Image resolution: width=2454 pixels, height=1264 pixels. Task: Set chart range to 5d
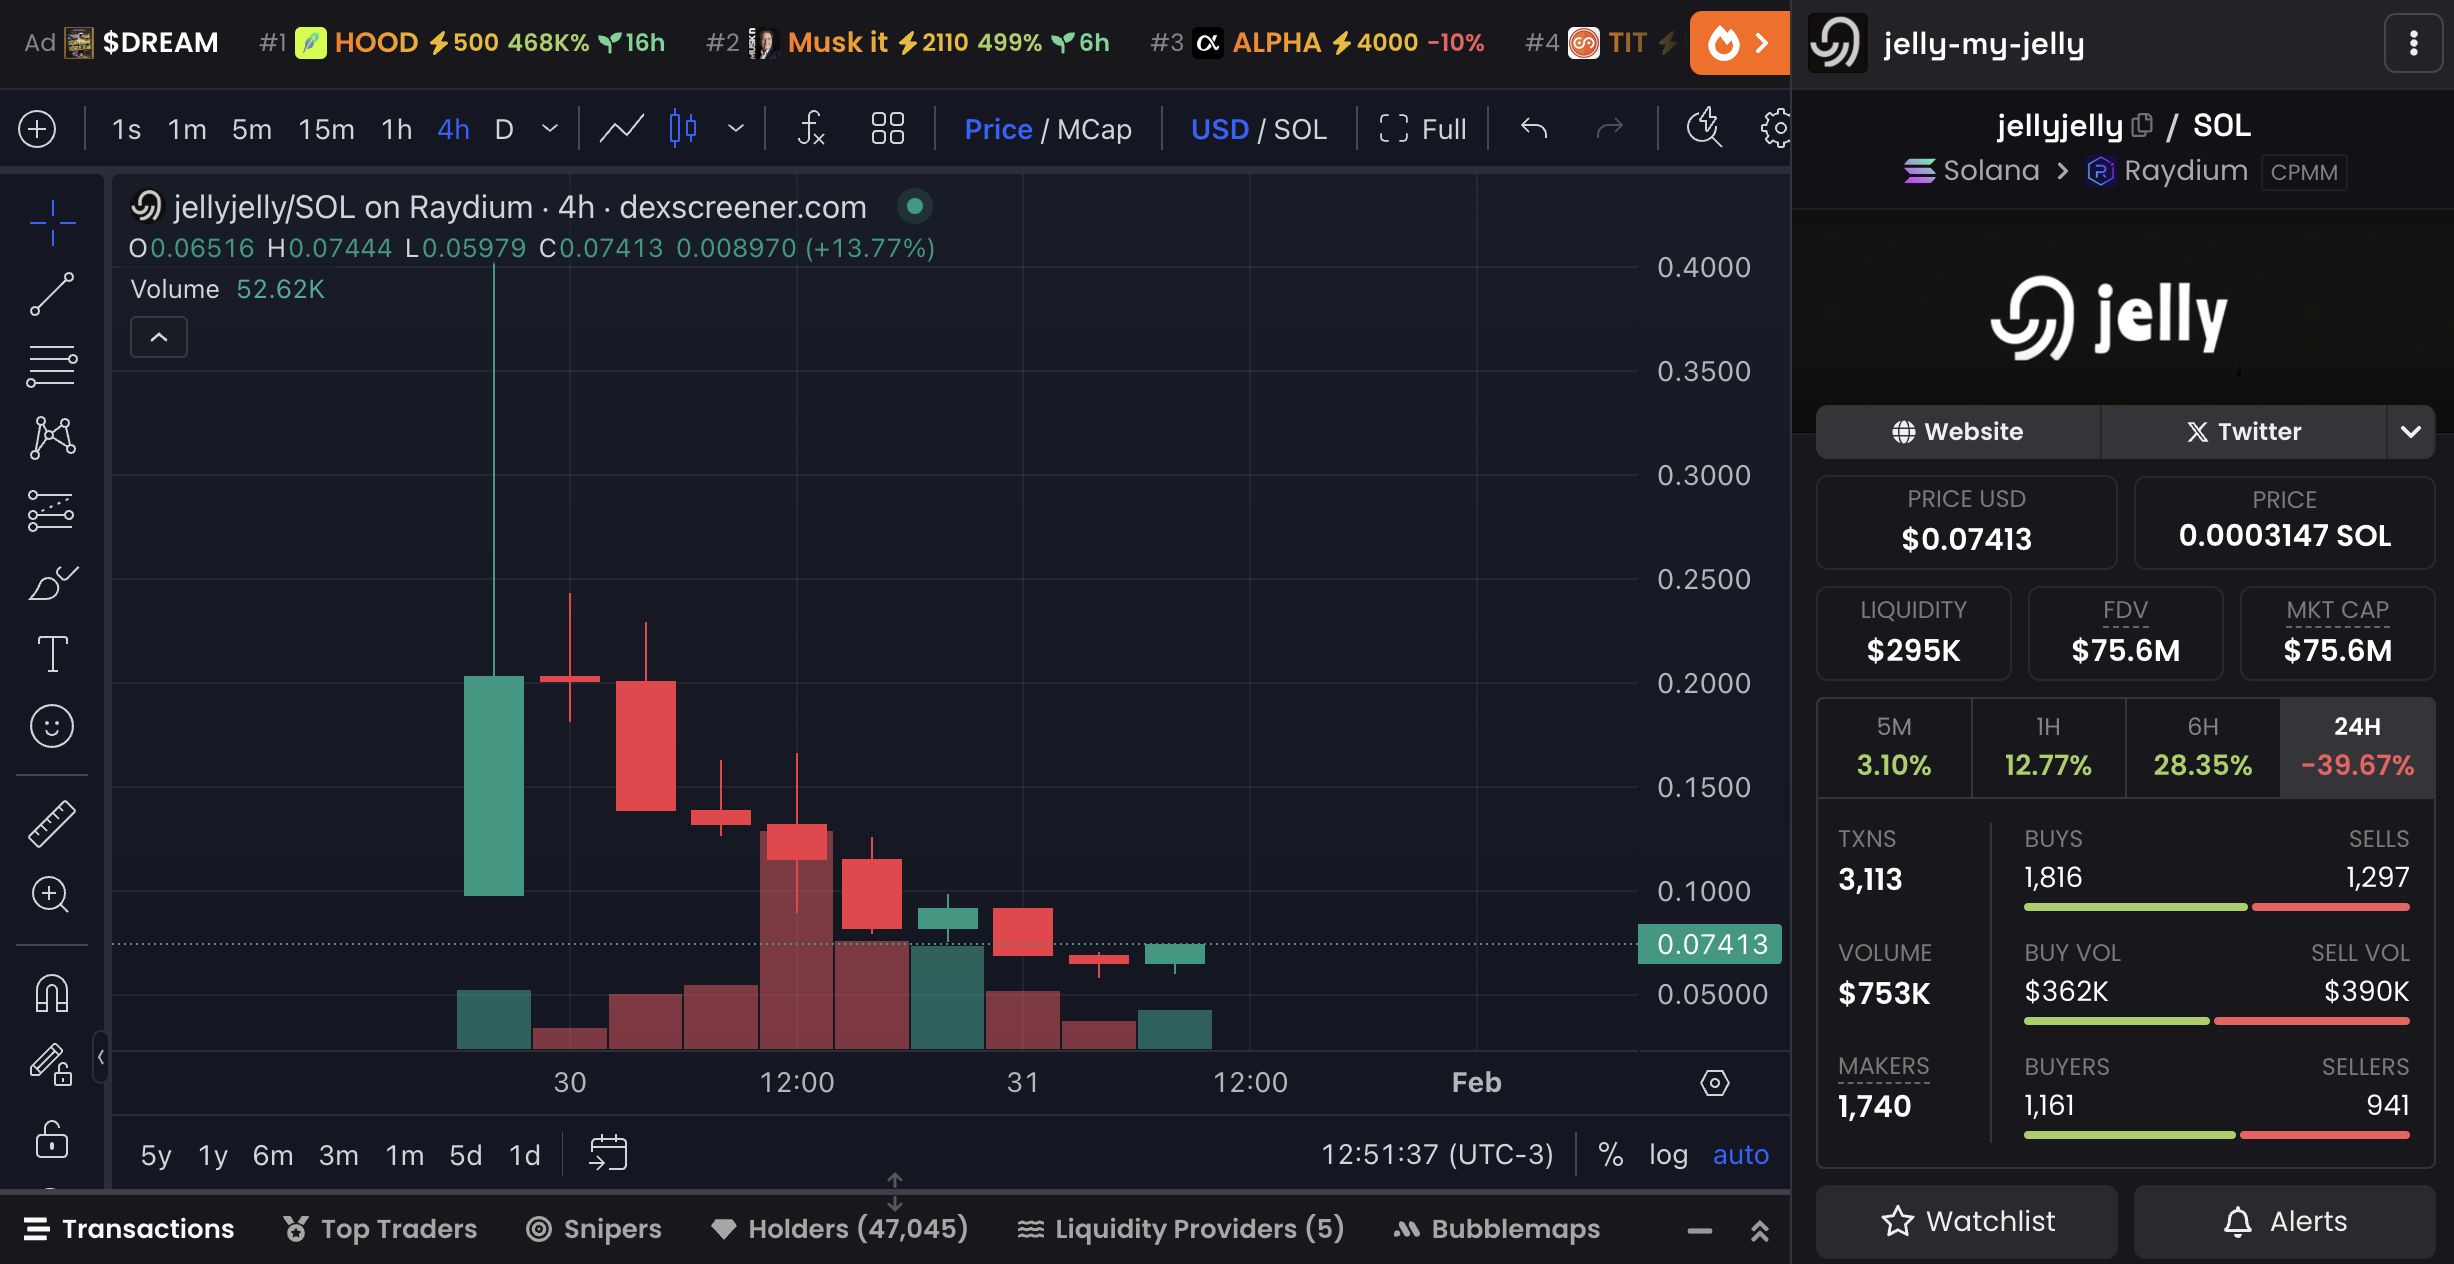[x=466, y=1155]
